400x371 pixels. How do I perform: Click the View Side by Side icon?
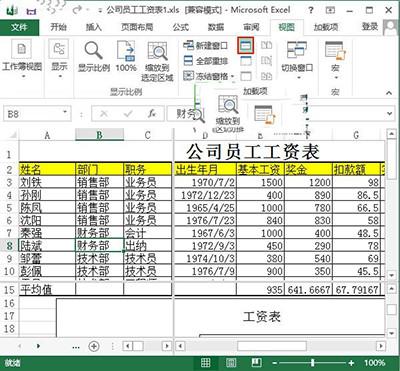pyautogui.click(x=266, y=45)
